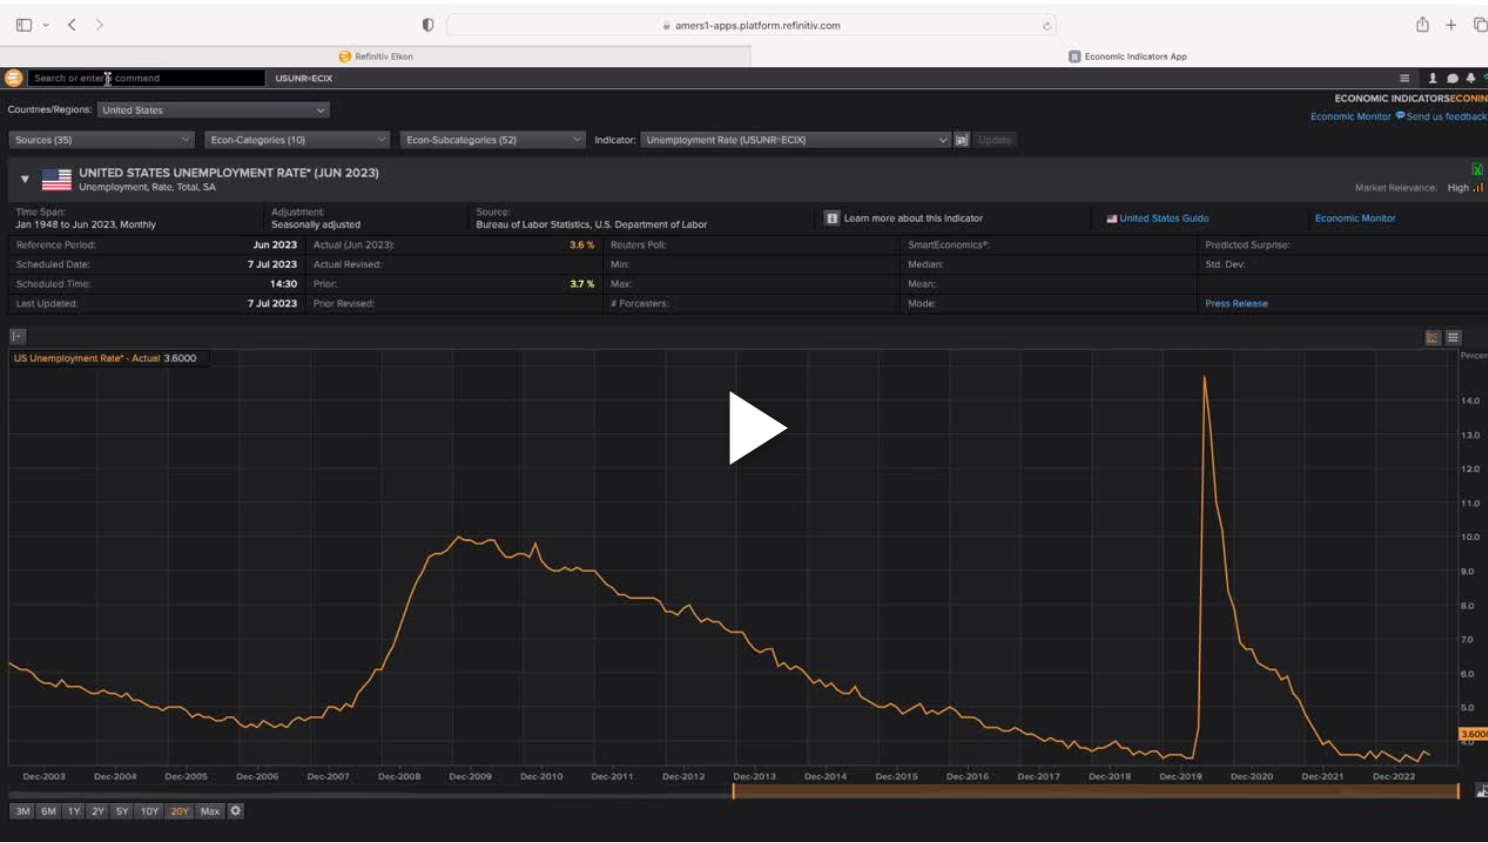This screenshot has width=1488, height=843.
Task: Export data with the green Excel icon
Action: point(1477,170)
